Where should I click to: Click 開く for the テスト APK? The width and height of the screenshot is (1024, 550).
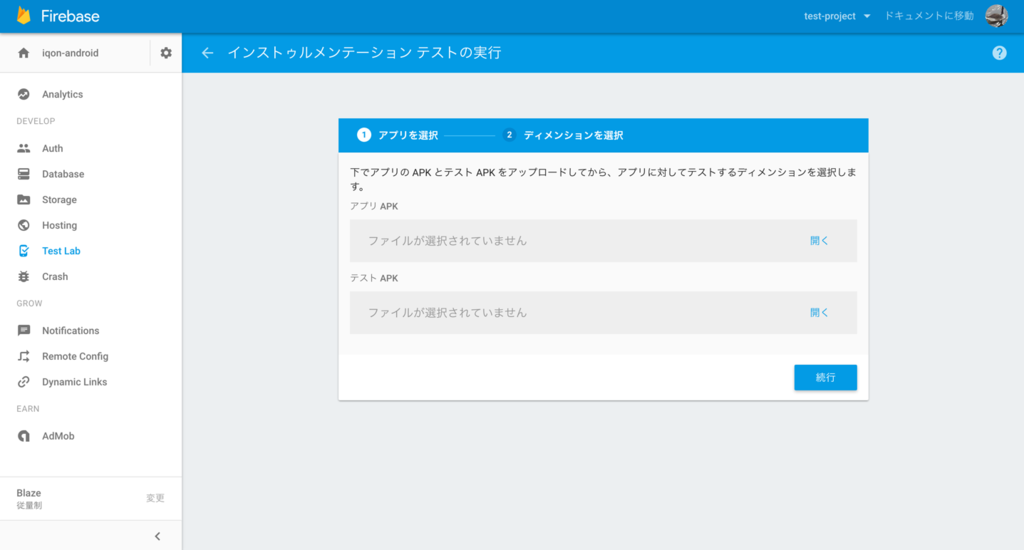[819, 312]
